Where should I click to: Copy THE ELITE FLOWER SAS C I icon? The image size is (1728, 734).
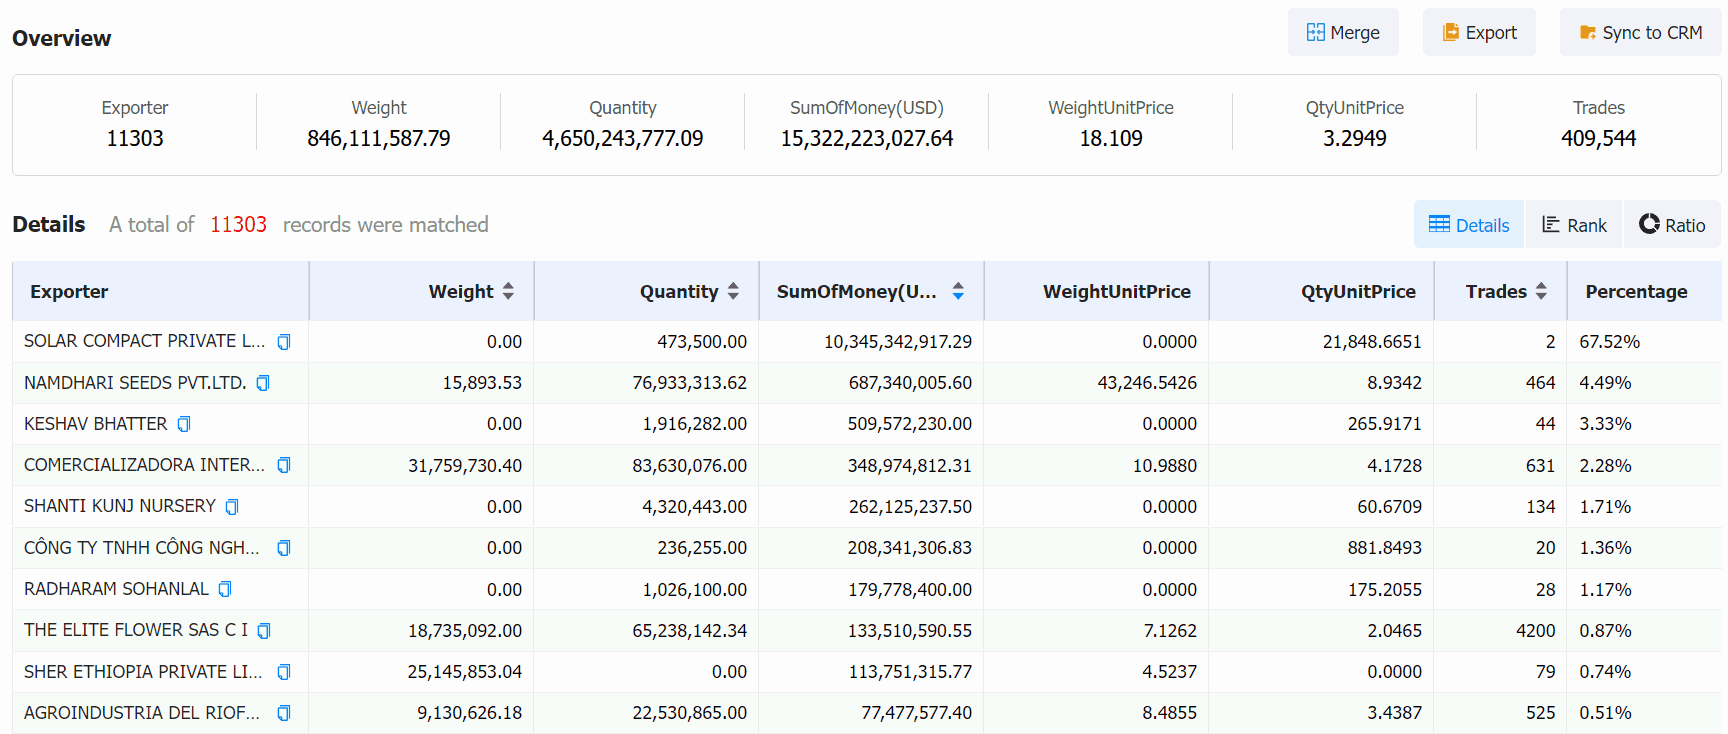264,631
